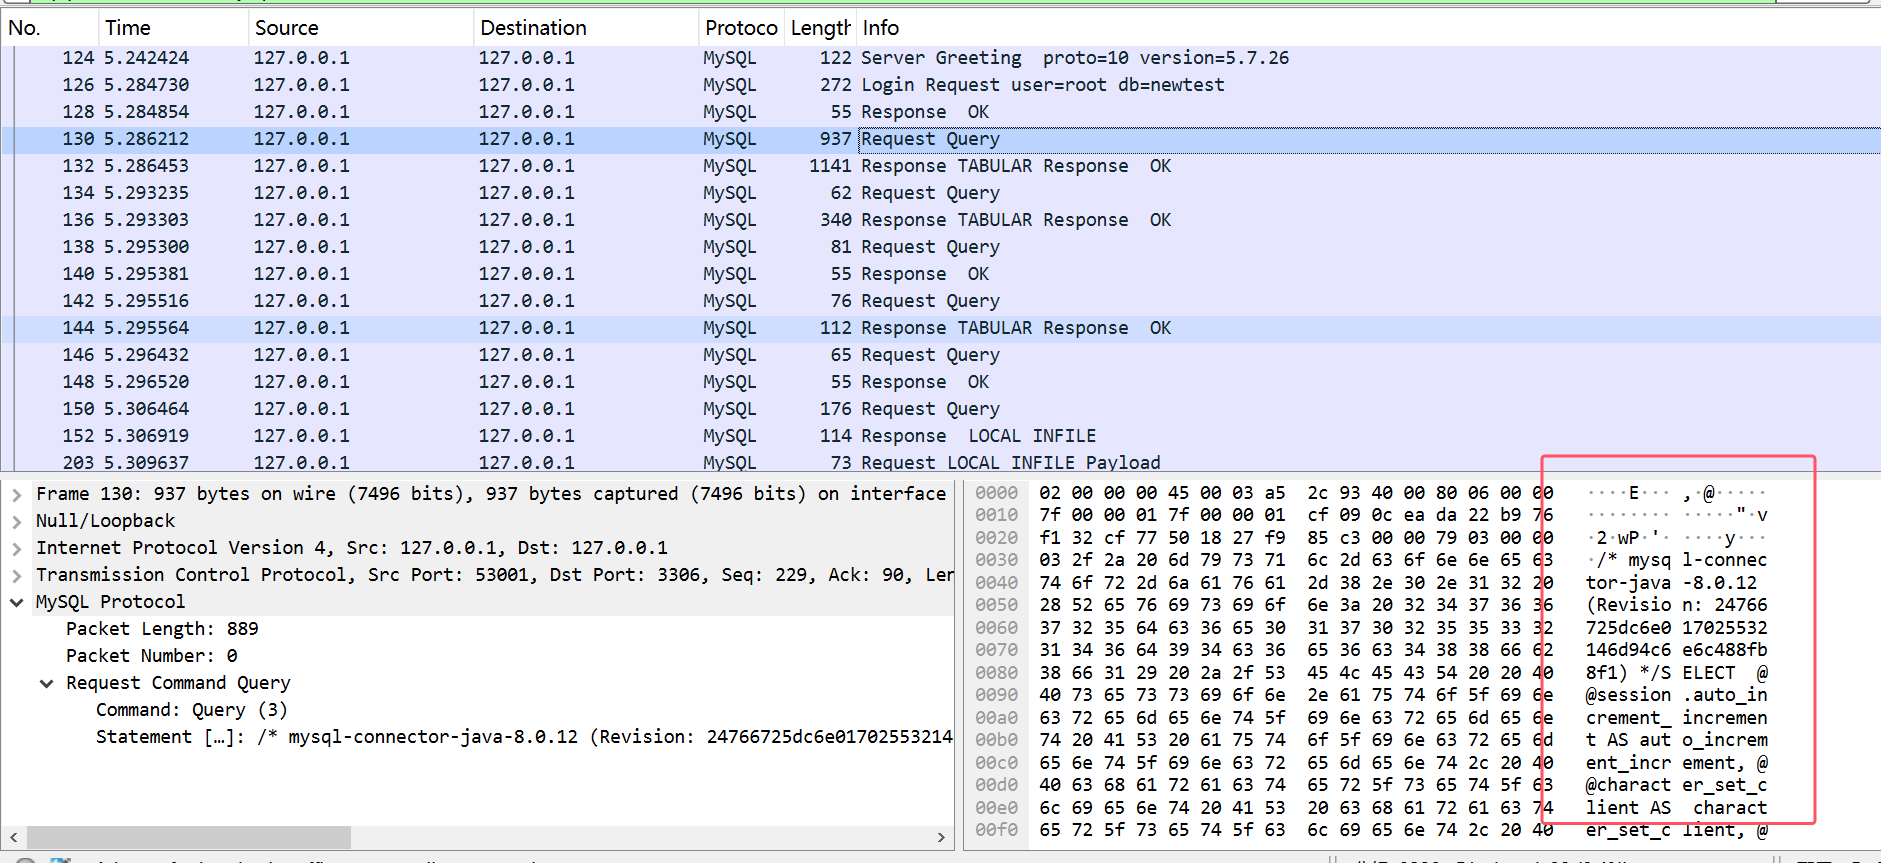Select packet 150 Request Query row
The height and width of the screenshot is (863, 1881).
click(940, 409)
